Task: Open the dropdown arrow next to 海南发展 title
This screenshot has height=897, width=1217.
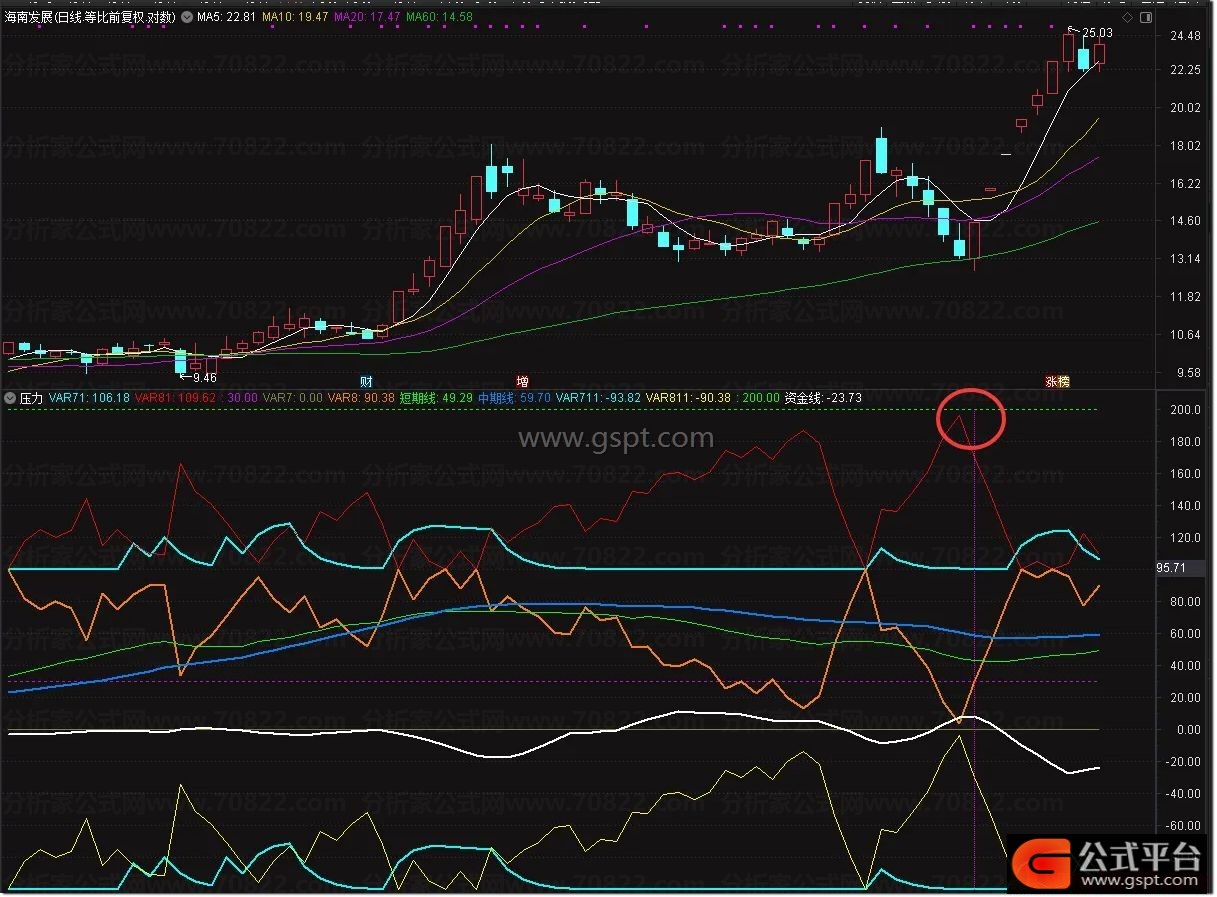Action: click(186, 17)
